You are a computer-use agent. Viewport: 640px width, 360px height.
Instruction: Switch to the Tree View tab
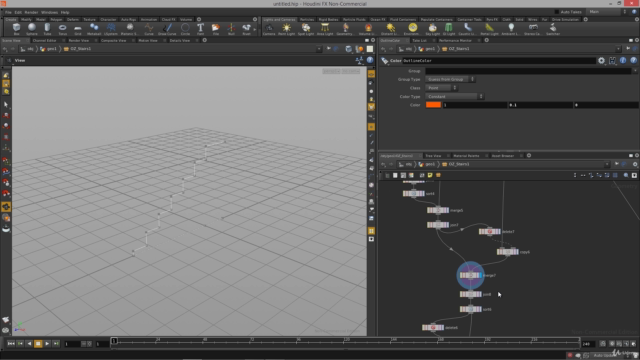433,156
